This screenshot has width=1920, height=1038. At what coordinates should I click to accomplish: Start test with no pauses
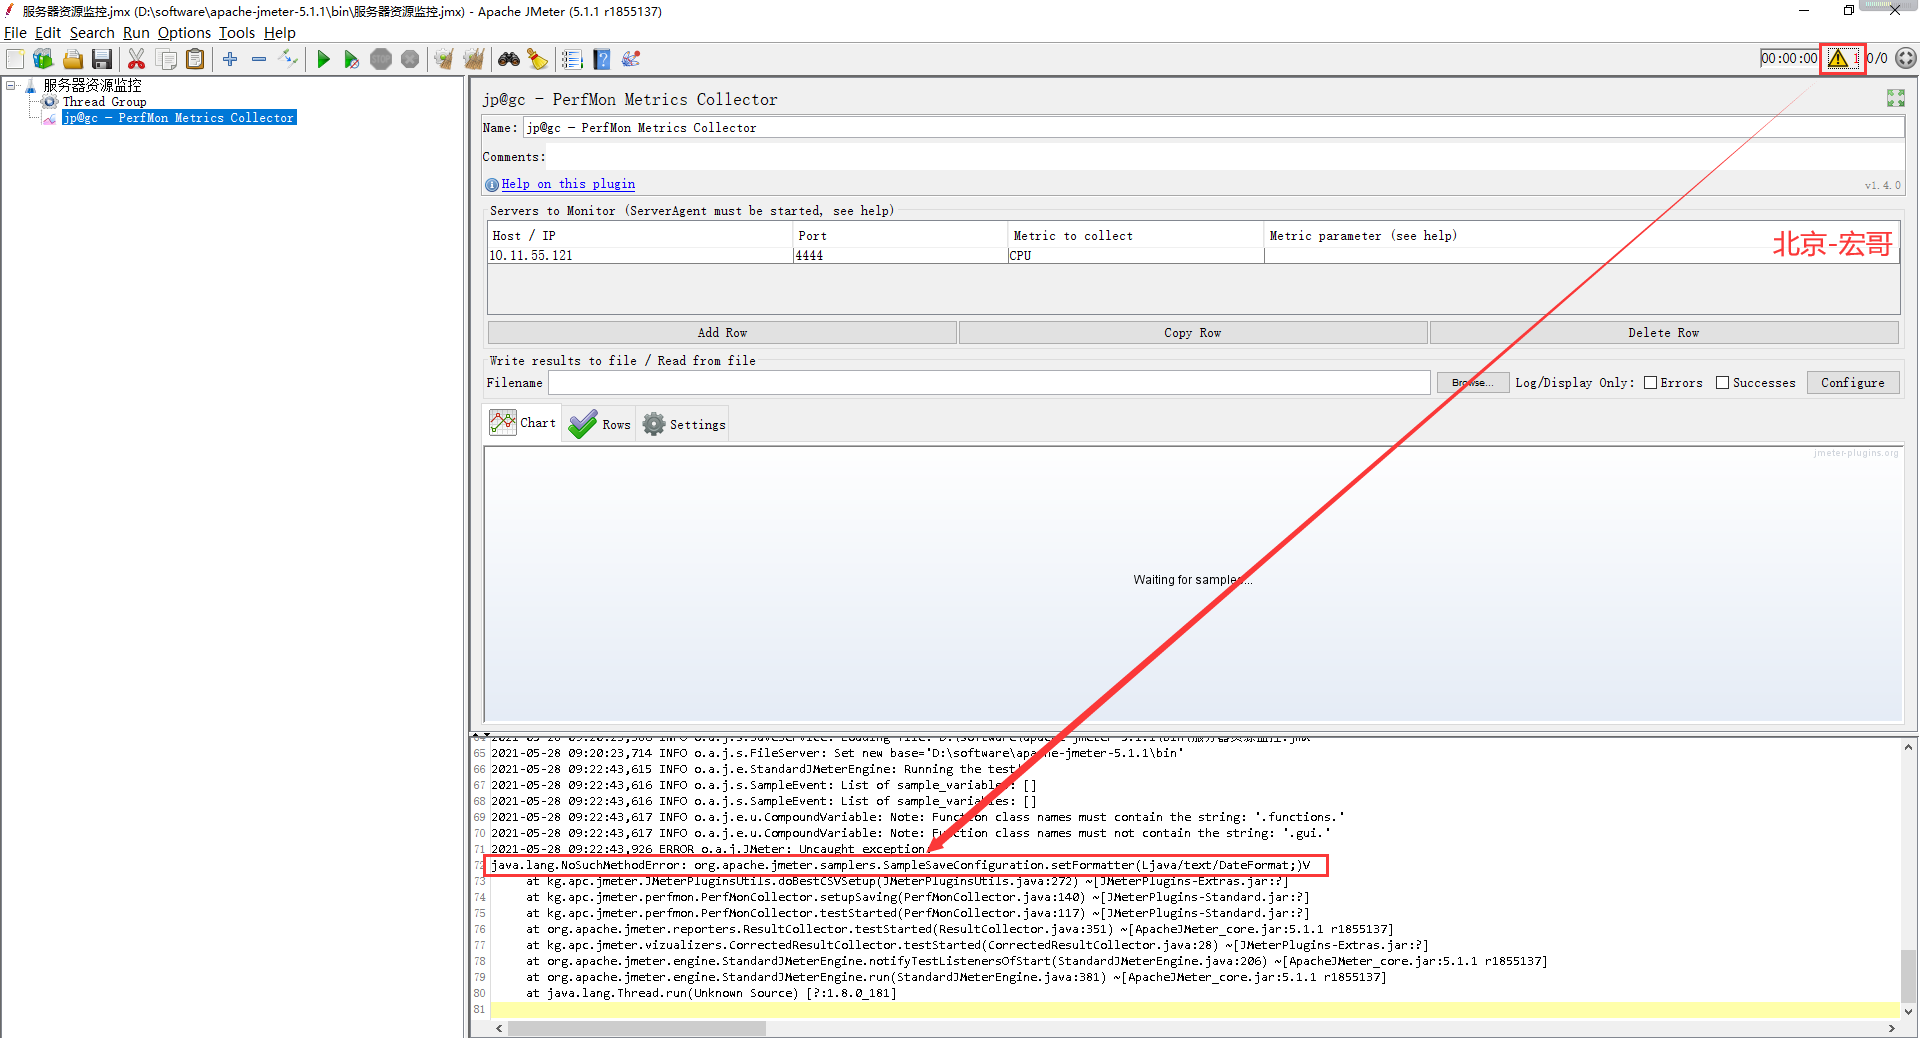coord(351,59)
